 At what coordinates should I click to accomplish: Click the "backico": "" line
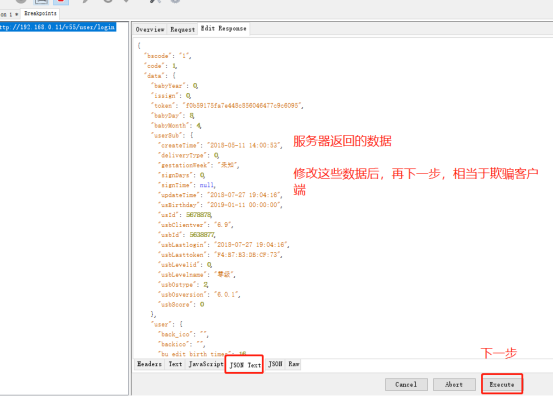182,344
